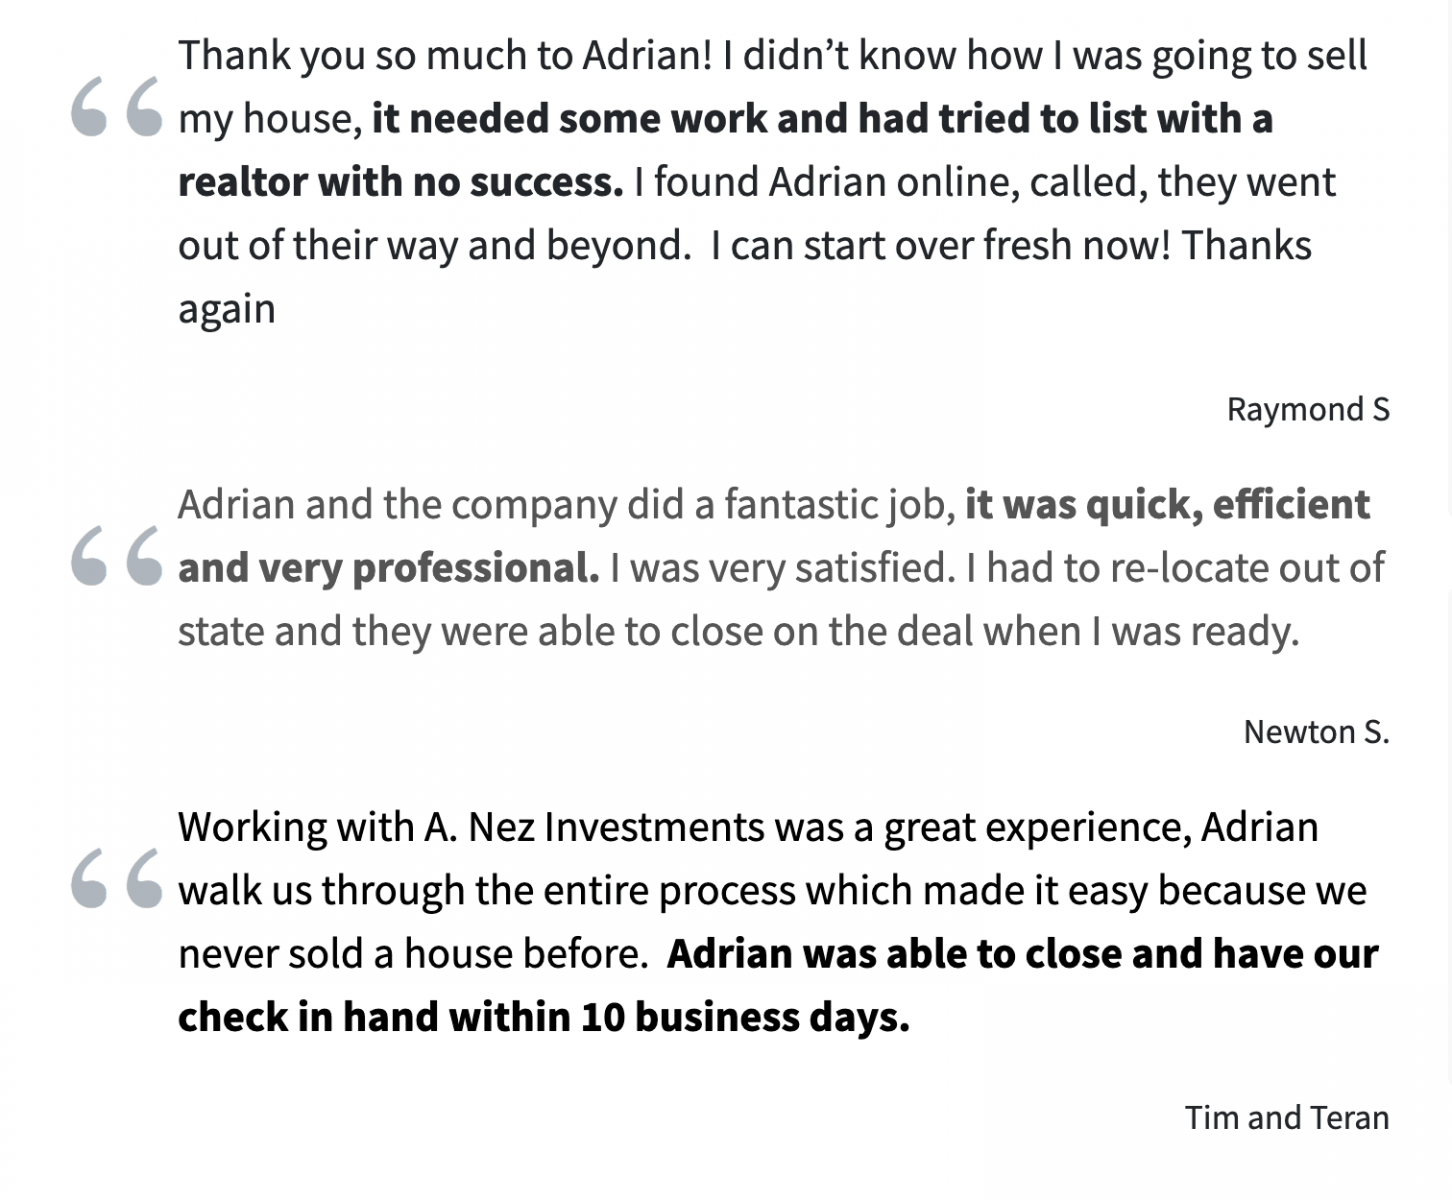Image resolution: width=1452 pixels, height=1200 pixels.
Task: Click the quote mark icon beside Newton's testimonial
Action: (116, 555)
